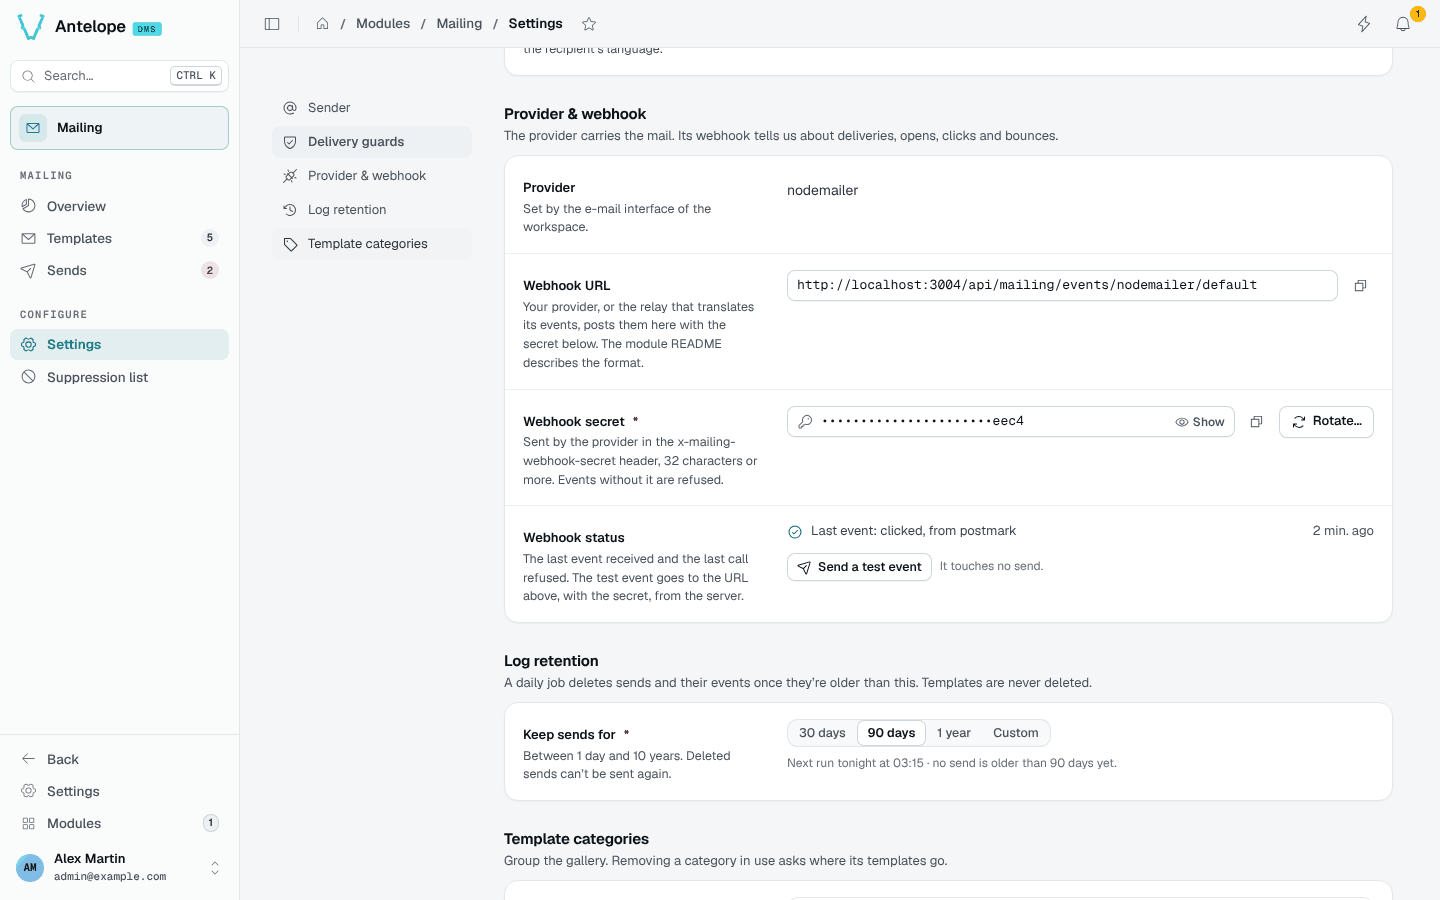Open Modules breadcrumb link
The width and height of the screenshot is (1440, 900).
pyautogui.click(x=383, y=24)
